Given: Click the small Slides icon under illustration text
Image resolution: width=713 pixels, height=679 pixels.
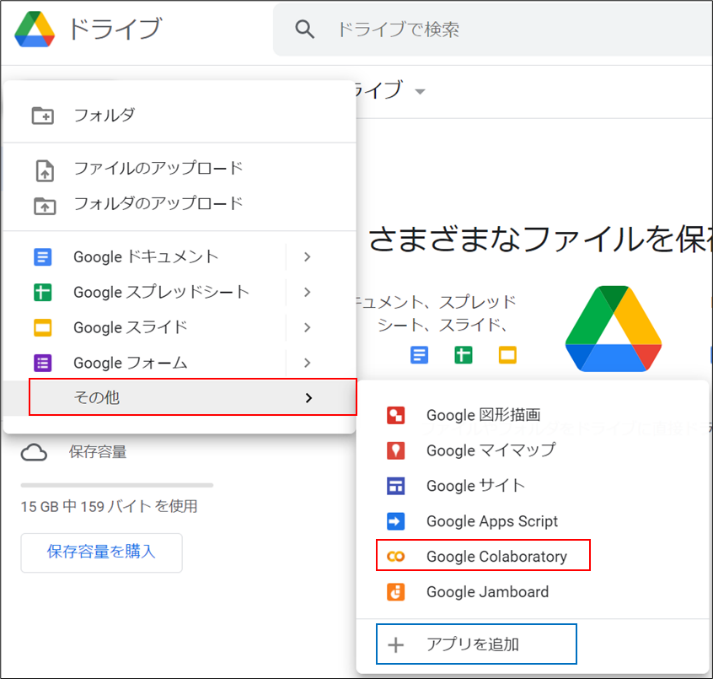Looking at the screenshot, I should coord(507,355).
